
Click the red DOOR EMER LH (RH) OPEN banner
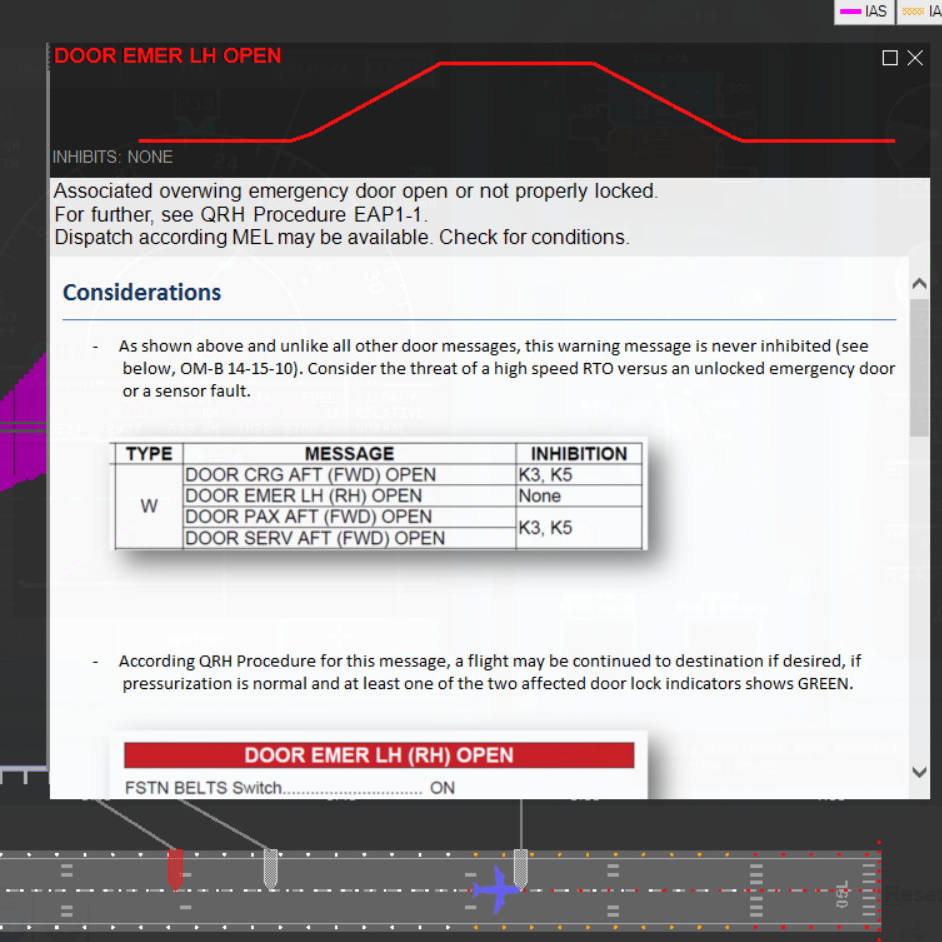(x=378, y=755)
